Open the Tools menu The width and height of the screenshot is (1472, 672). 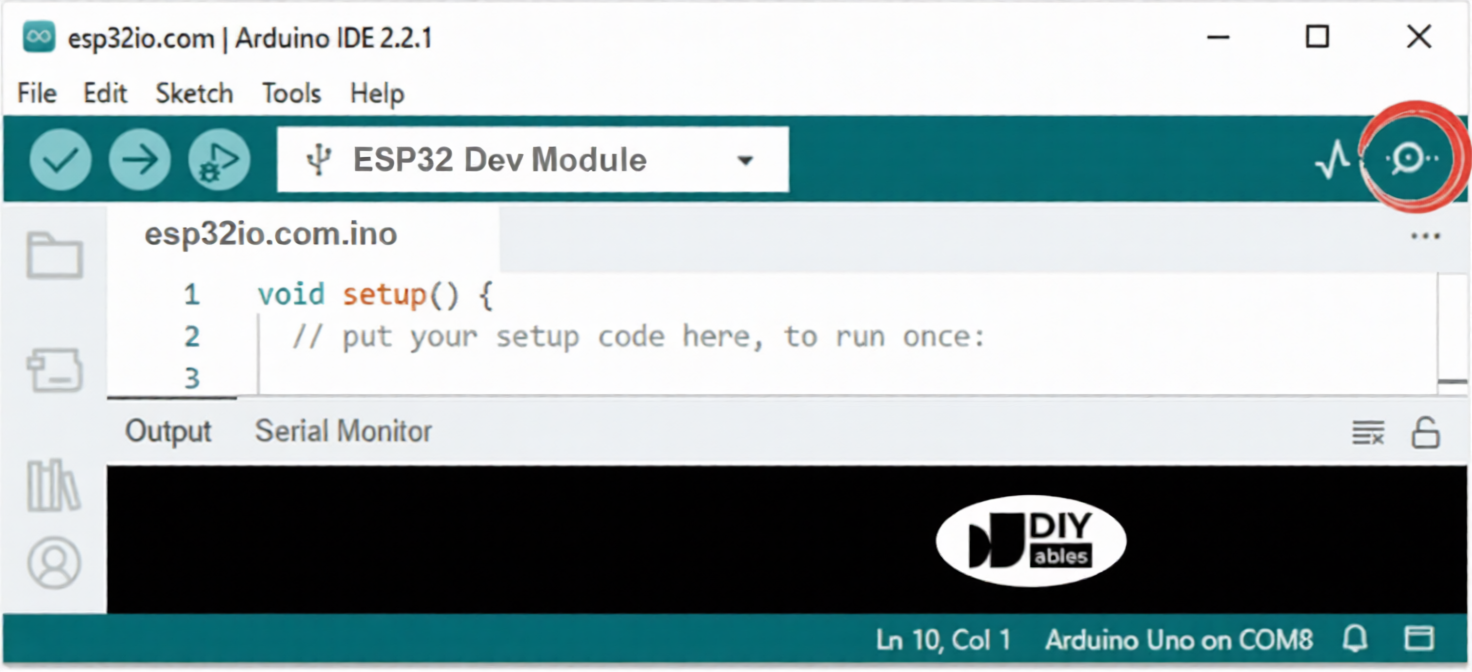pyautogui.click(x=291, y=94)
